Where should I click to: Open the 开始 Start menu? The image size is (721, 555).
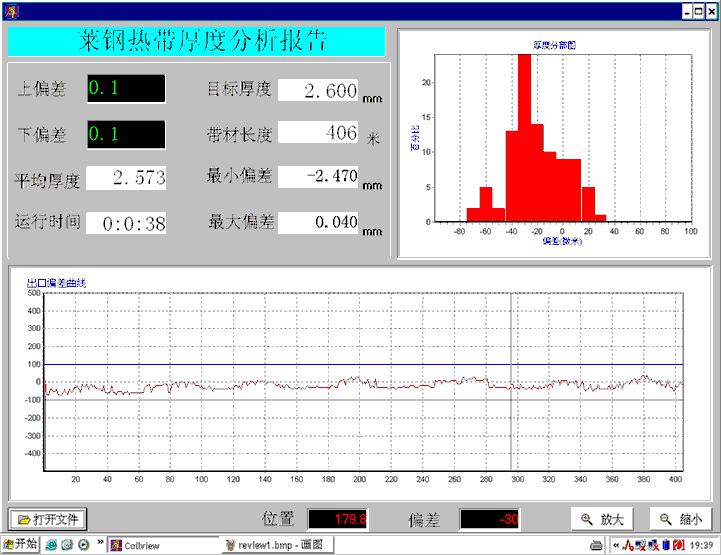point(20,544)
